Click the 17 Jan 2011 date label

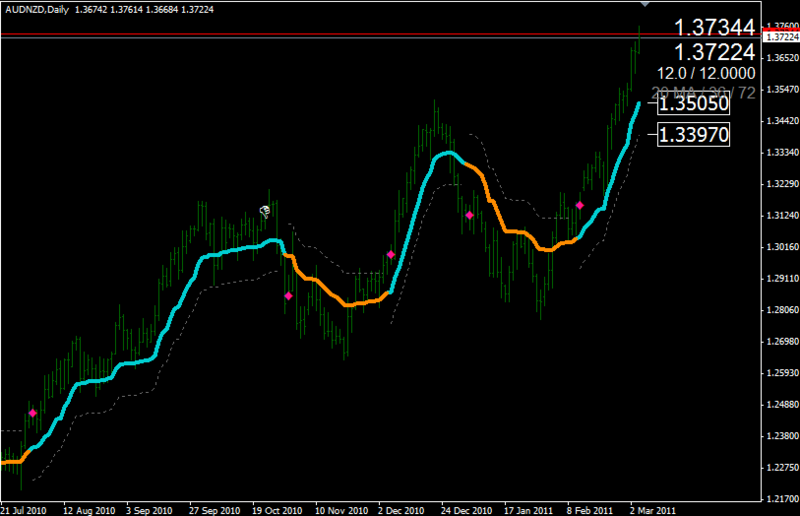click(x=529, y=510)
